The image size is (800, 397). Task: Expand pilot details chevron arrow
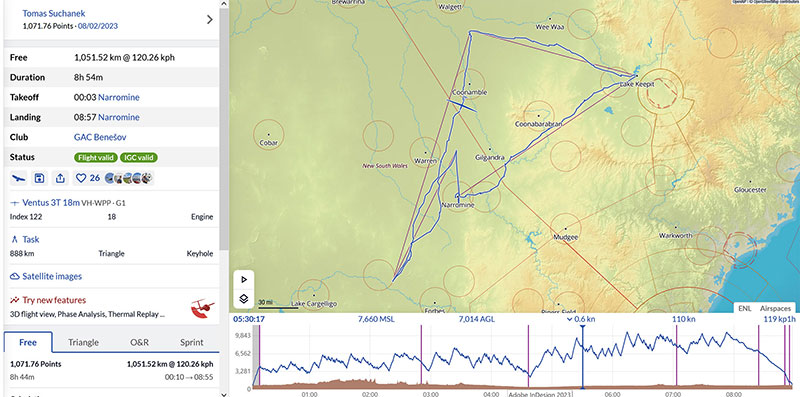[210, 19]
